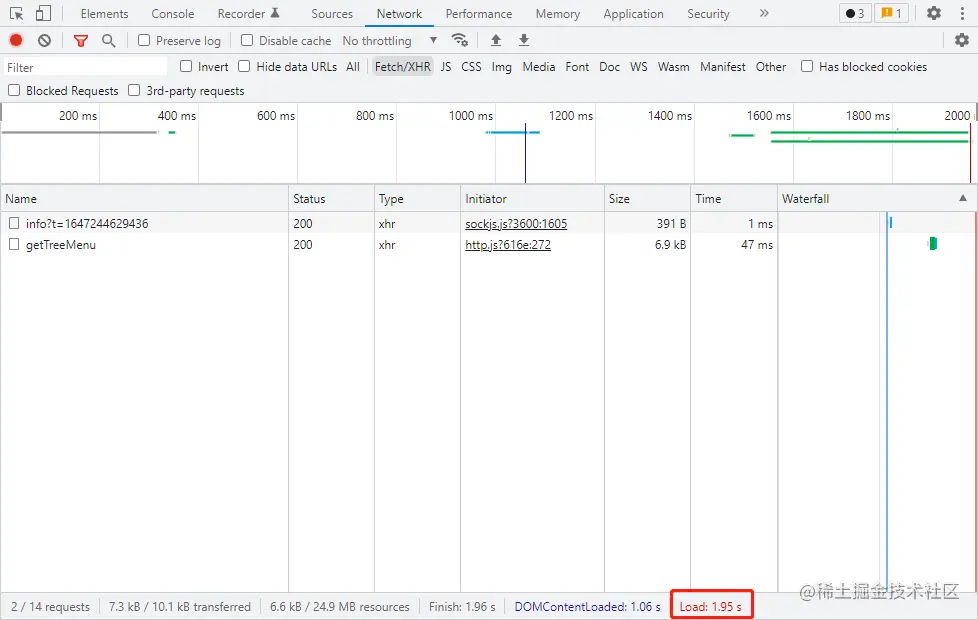Open the Application tab
This screenshot has height=620, width=978.
click(x=634, y=14)
